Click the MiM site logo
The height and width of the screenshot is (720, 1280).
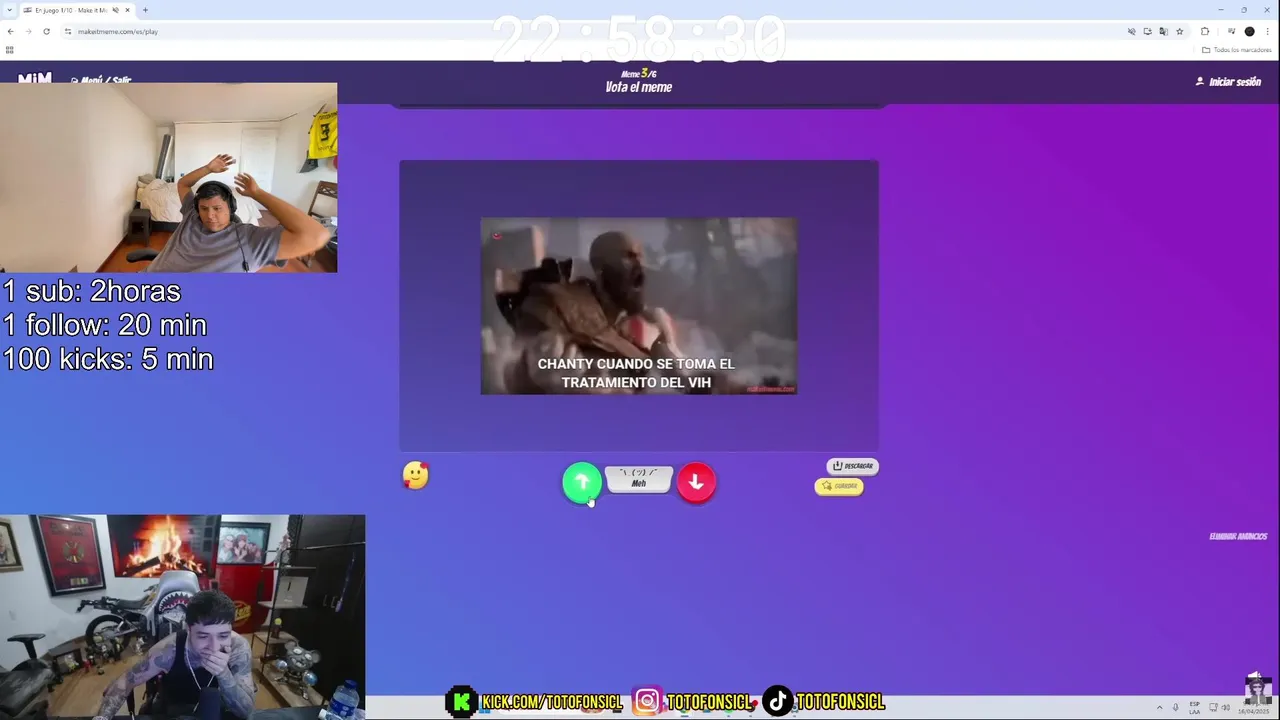(x=35, y=78)
